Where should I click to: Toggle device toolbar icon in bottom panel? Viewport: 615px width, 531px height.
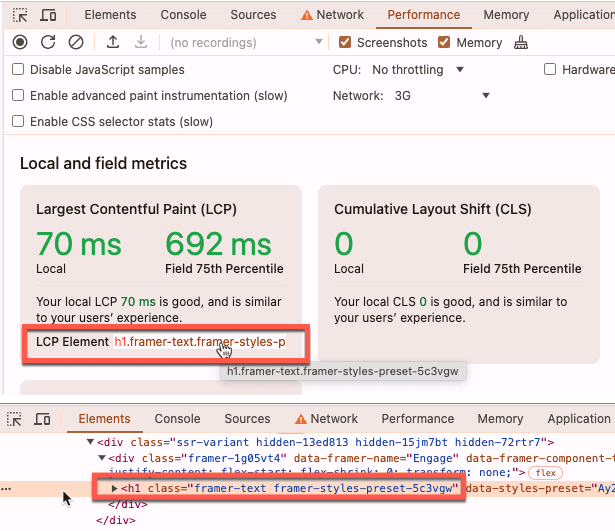(x=42, y=419)
